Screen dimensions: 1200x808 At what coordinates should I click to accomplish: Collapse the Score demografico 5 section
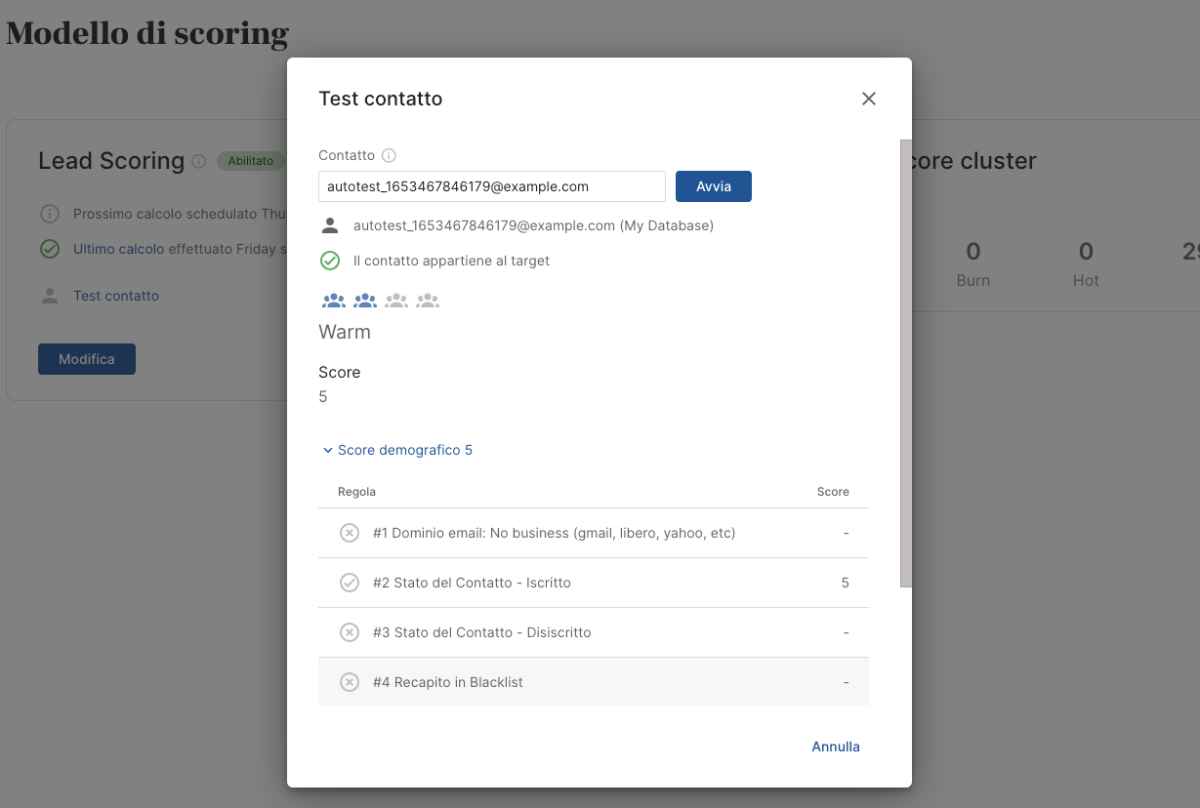pyautogui.click(x=397, y=451)
